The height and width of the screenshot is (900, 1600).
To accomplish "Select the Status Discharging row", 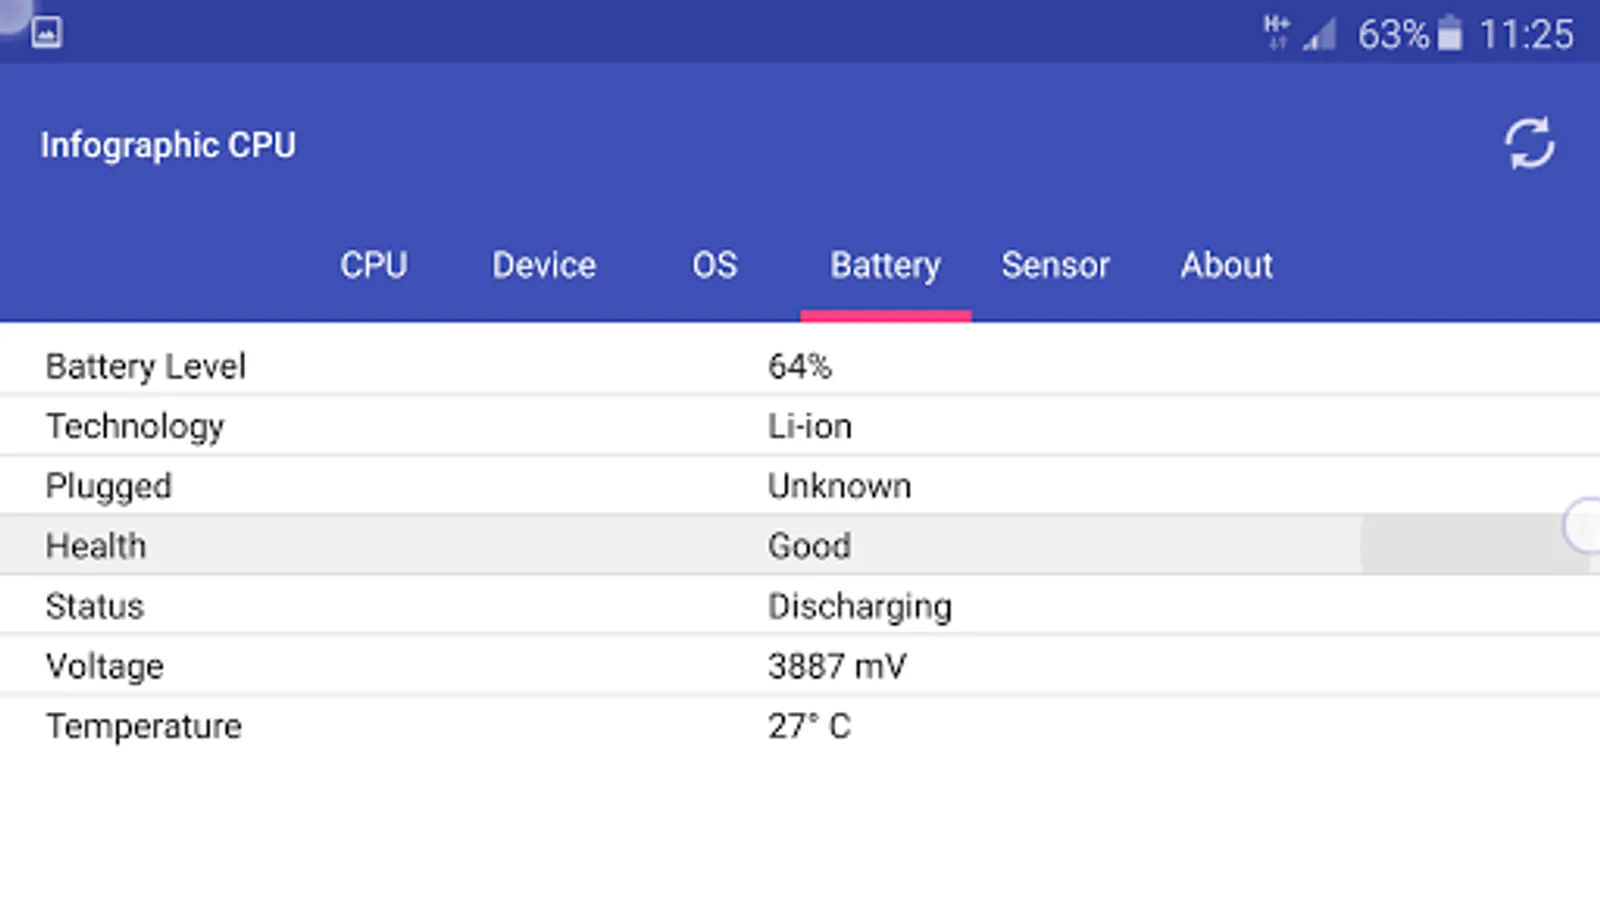I will (800, 606).
